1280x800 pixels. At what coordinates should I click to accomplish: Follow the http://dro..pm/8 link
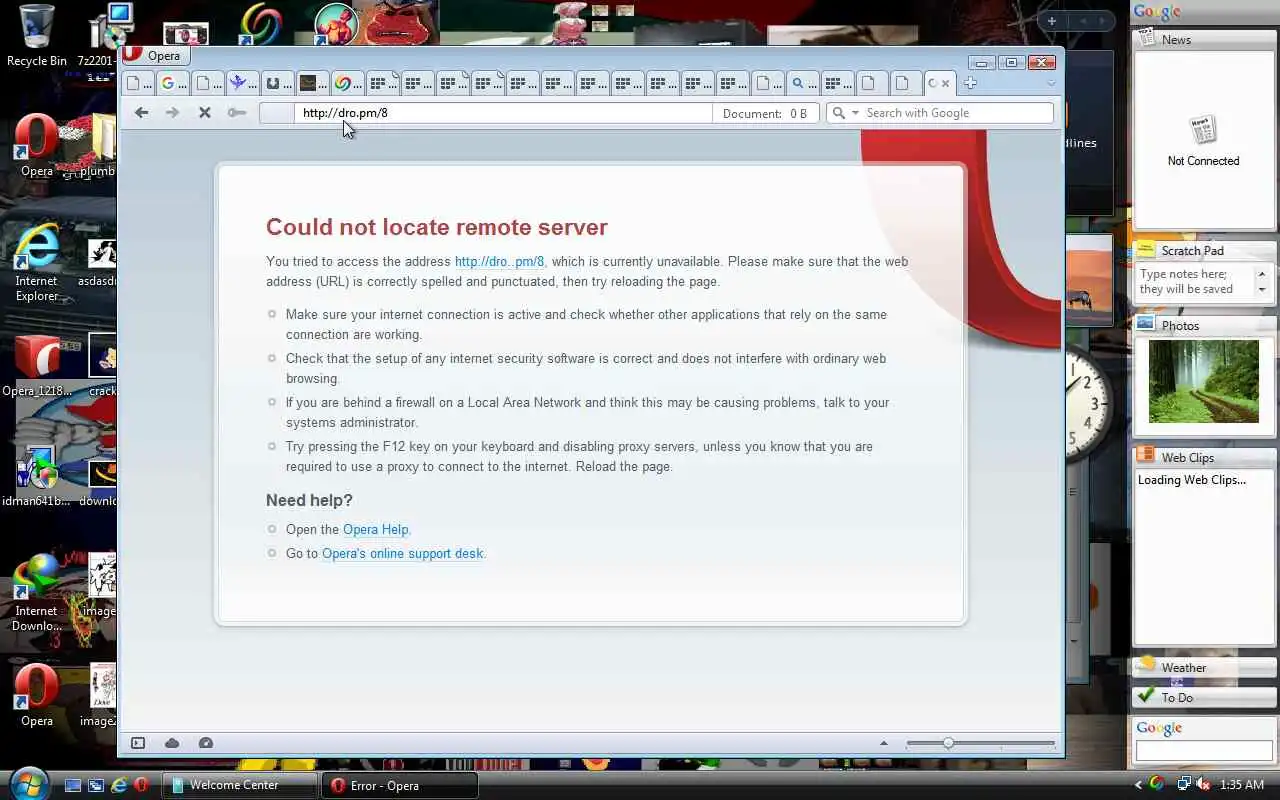pos(499,262)
